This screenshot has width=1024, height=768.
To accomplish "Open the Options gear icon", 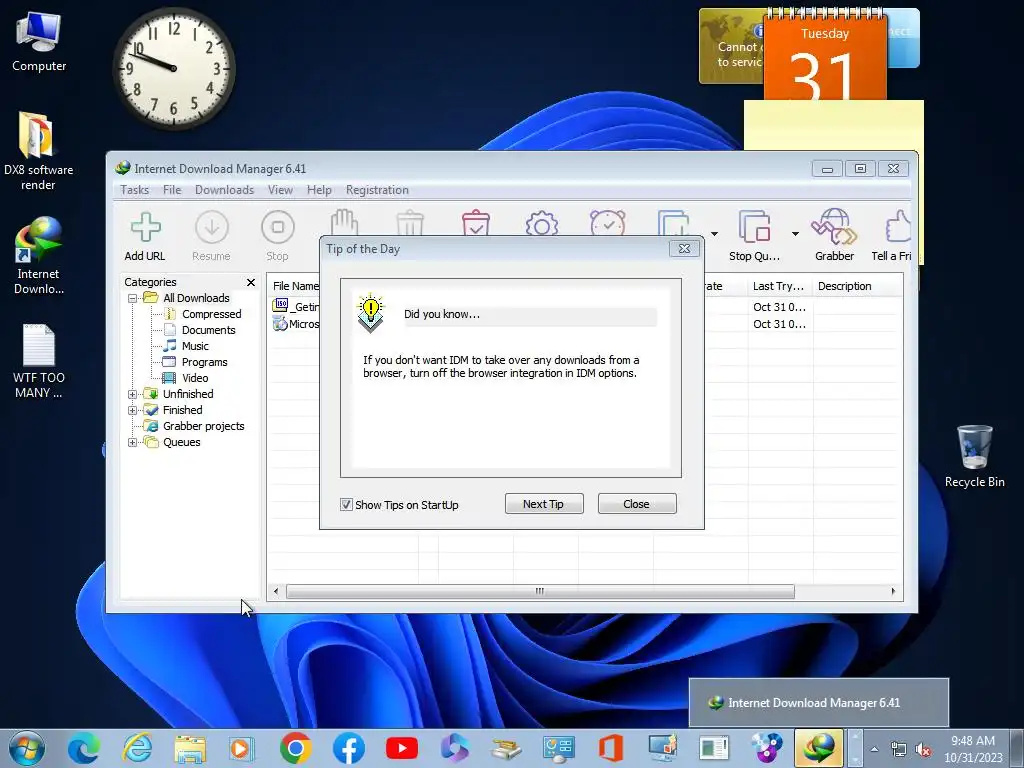I will tap(542, 223).
